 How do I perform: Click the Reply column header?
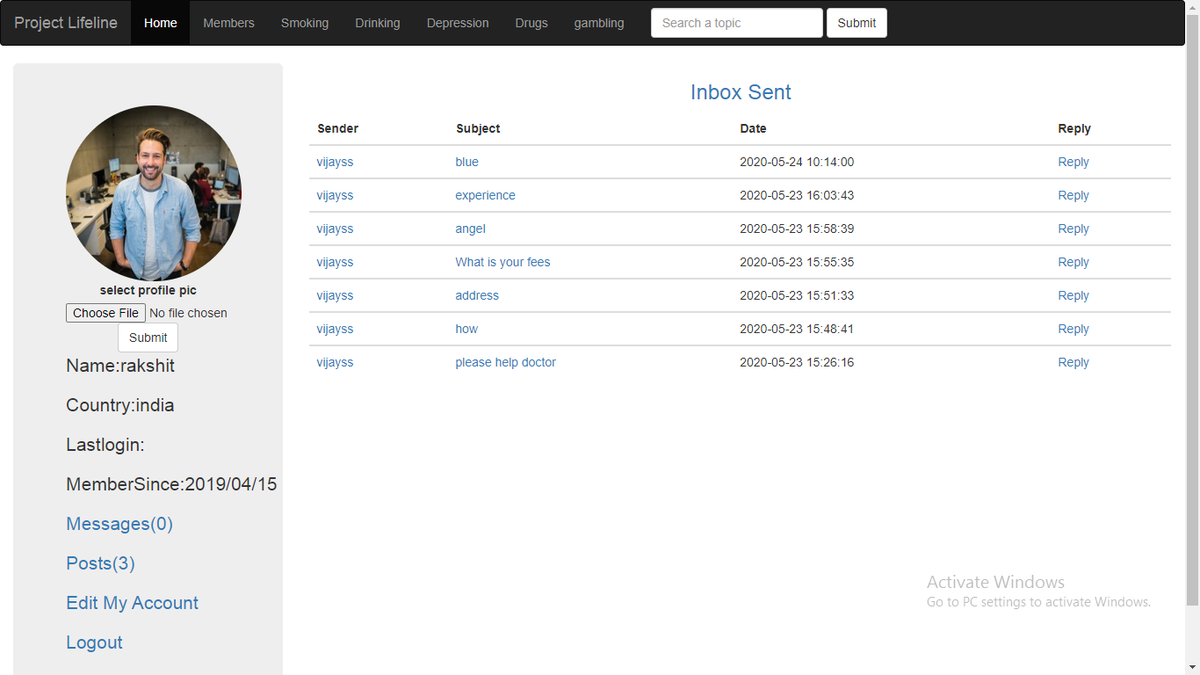pyautogui.click(x=1074, y=129)
